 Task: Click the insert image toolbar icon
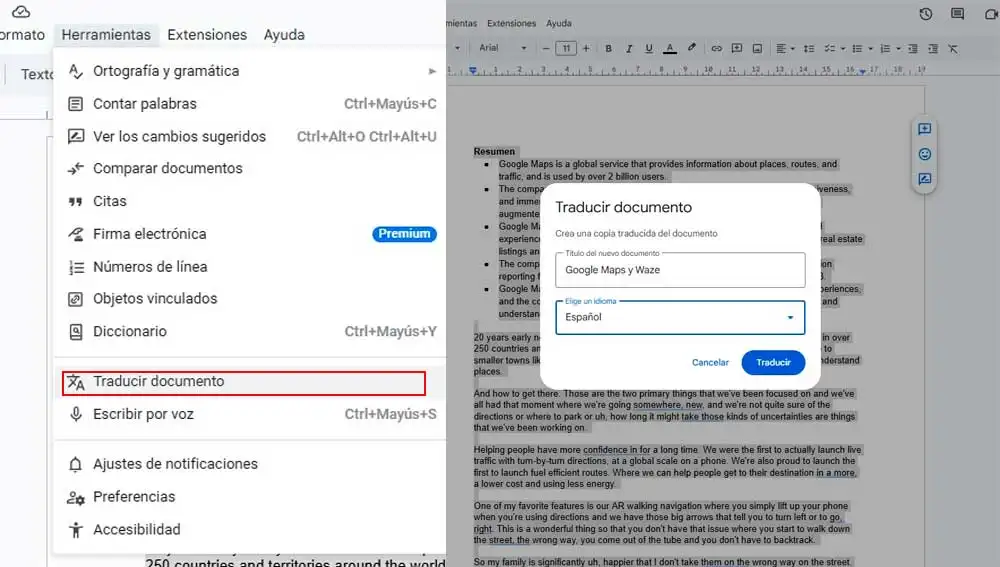click(757, 48)
